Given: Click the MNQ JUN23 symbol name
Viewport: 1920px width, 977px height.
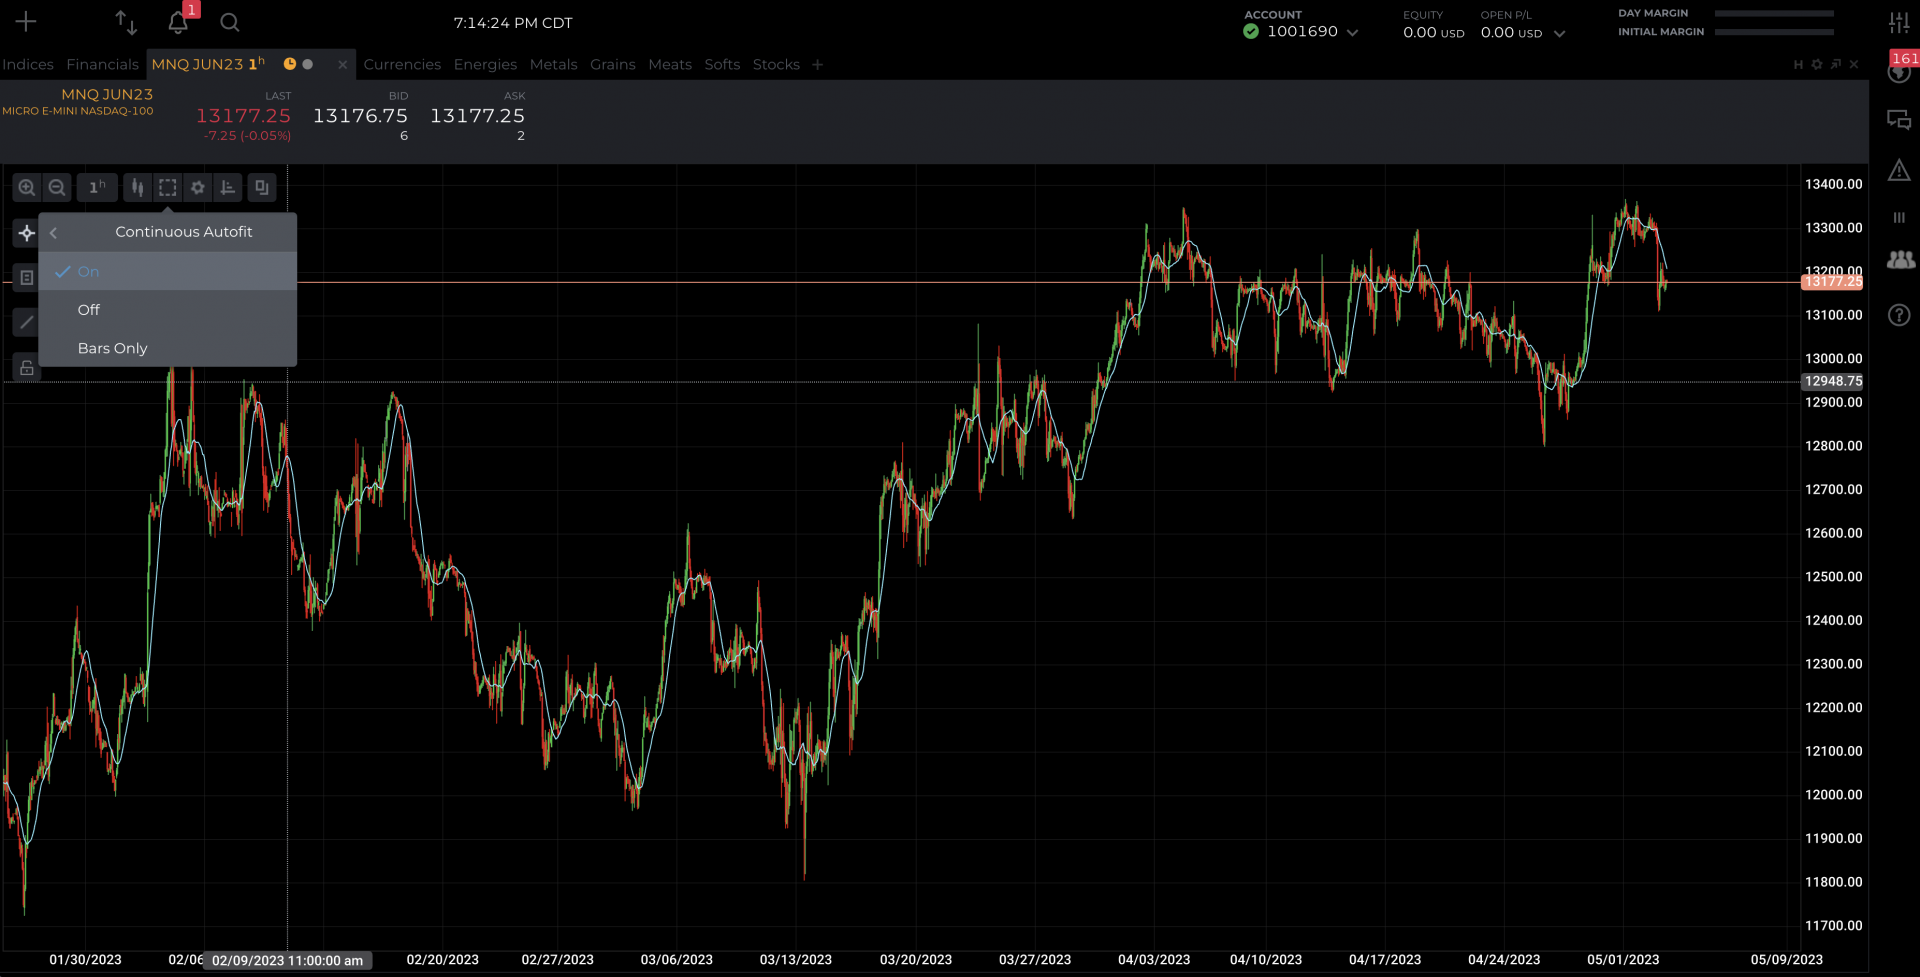Looking at the screenshot, I should 107,94.
